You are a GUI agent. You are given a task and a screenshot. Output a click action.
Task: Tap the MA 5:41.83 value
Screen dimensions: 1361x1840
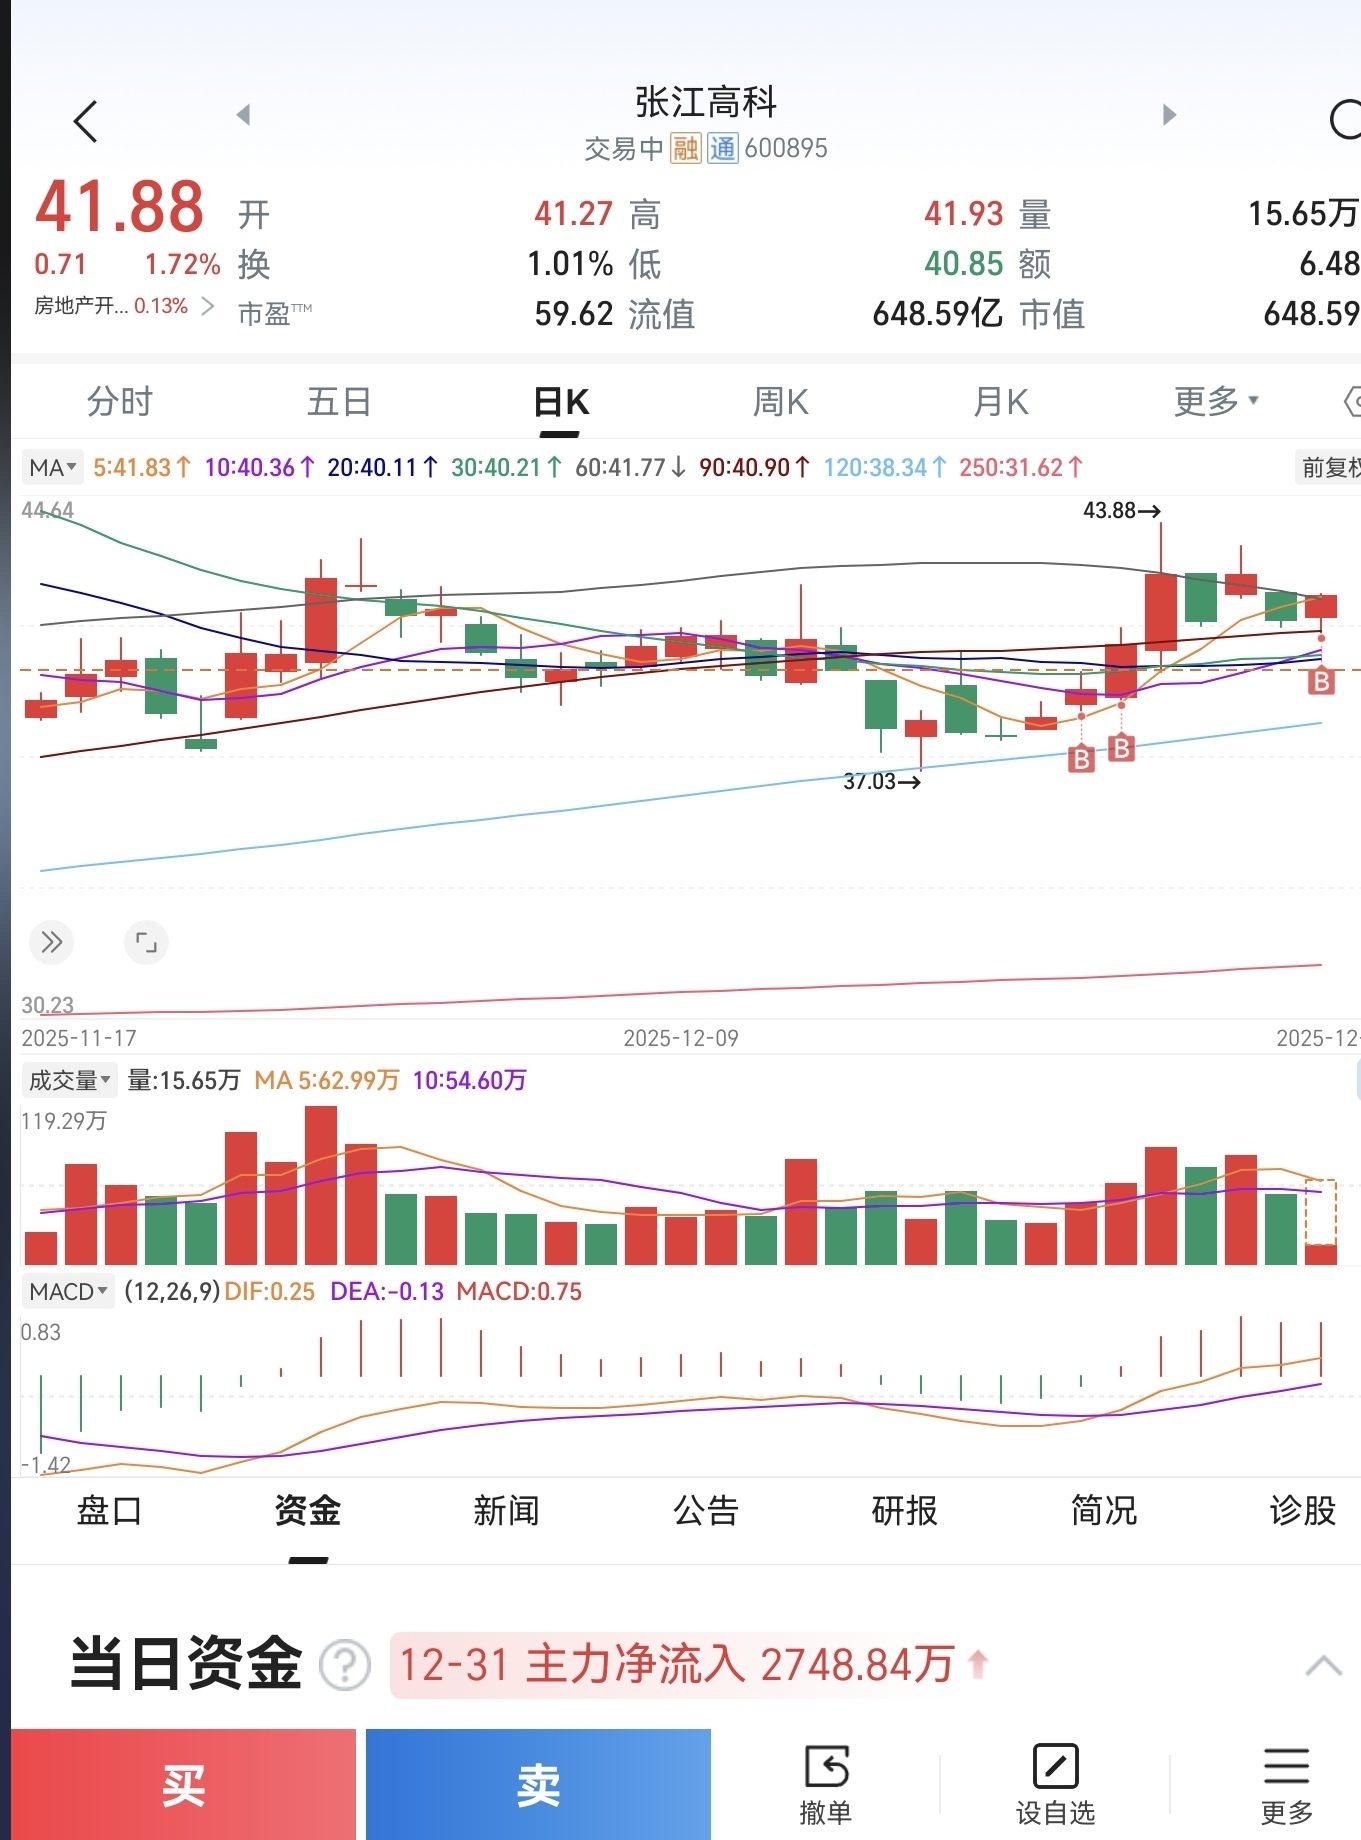(x=142, y=467)
